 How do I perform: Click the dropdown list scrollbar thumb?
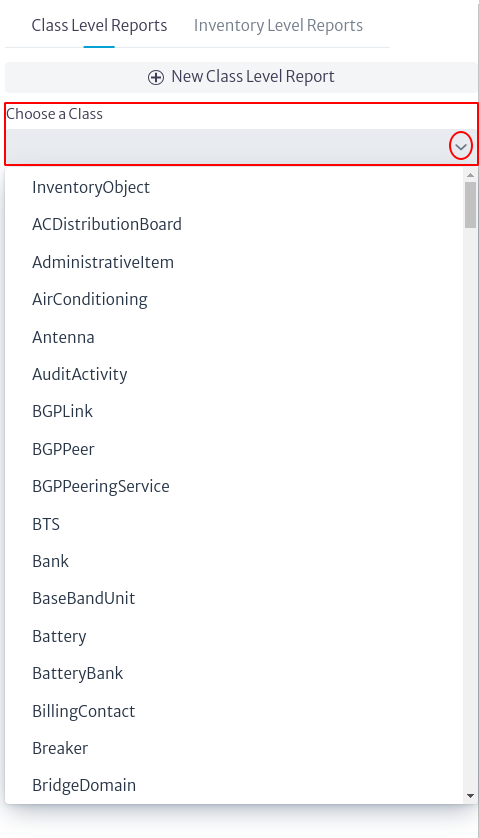point(470,205)
